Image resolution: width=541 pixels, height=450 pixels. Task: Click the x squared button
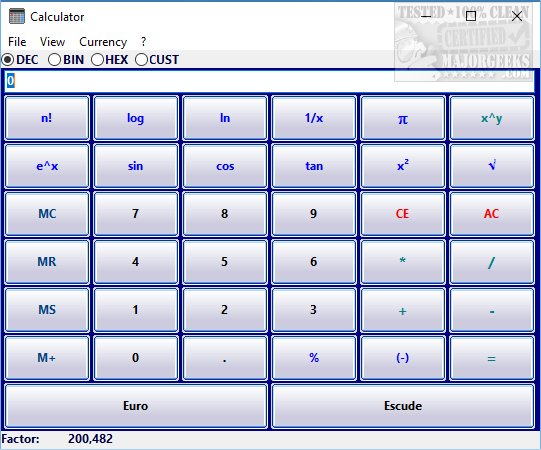point(403,166)
